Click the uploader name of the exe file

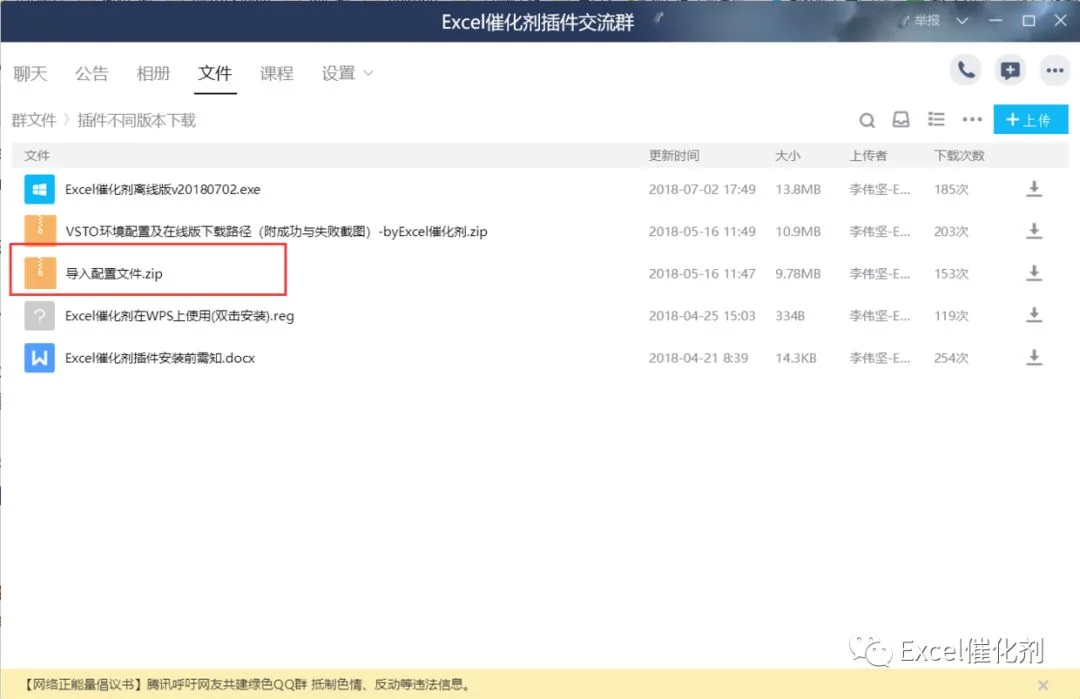pos(880,189)
